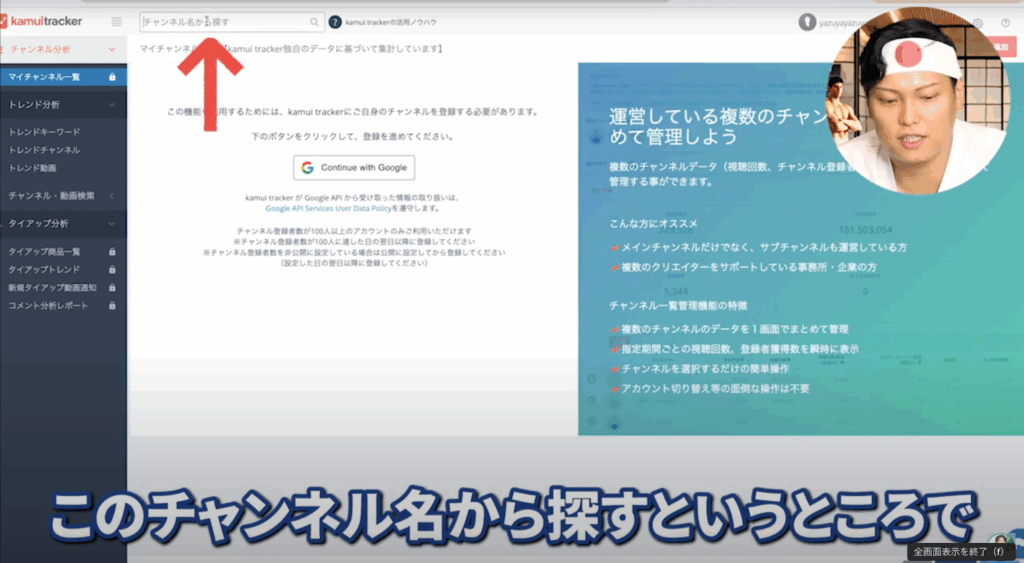Open the question mark help icon beside search
The height and width of the screenshot is (563, 1024).
[x=335, y=21]
